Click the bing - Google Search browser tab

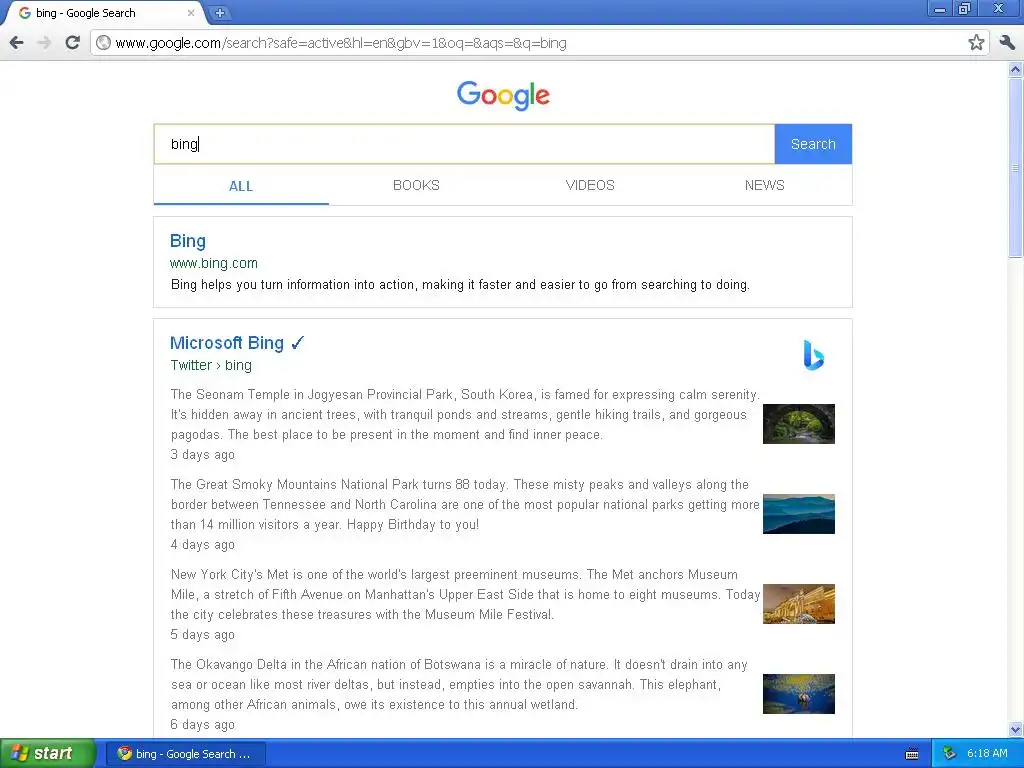[x=103, y=13]
